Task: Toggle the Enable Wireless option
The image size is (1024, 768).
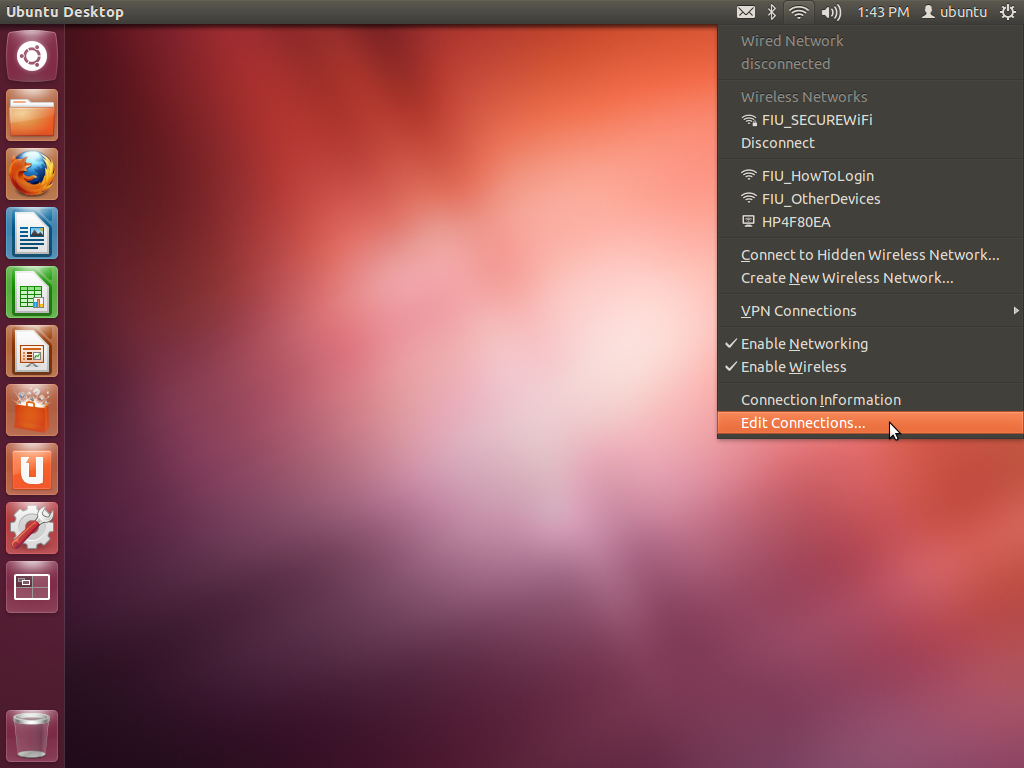Action: (x=793, y=367)
